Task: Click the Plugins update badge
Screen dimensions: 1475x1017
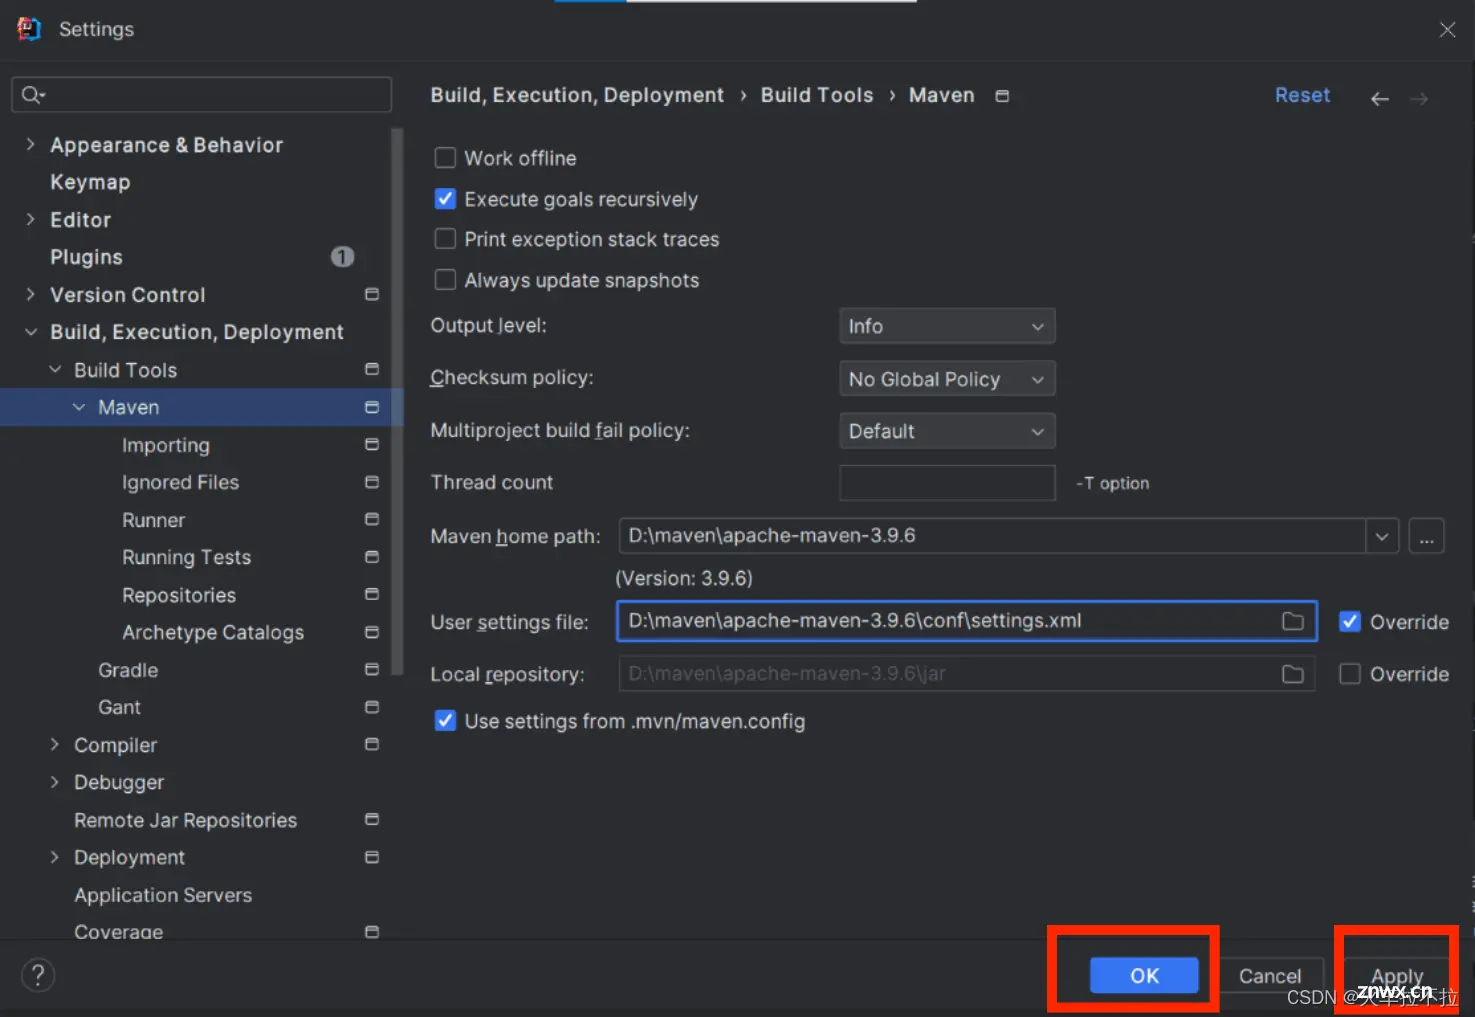Action: tap(342, 257)
